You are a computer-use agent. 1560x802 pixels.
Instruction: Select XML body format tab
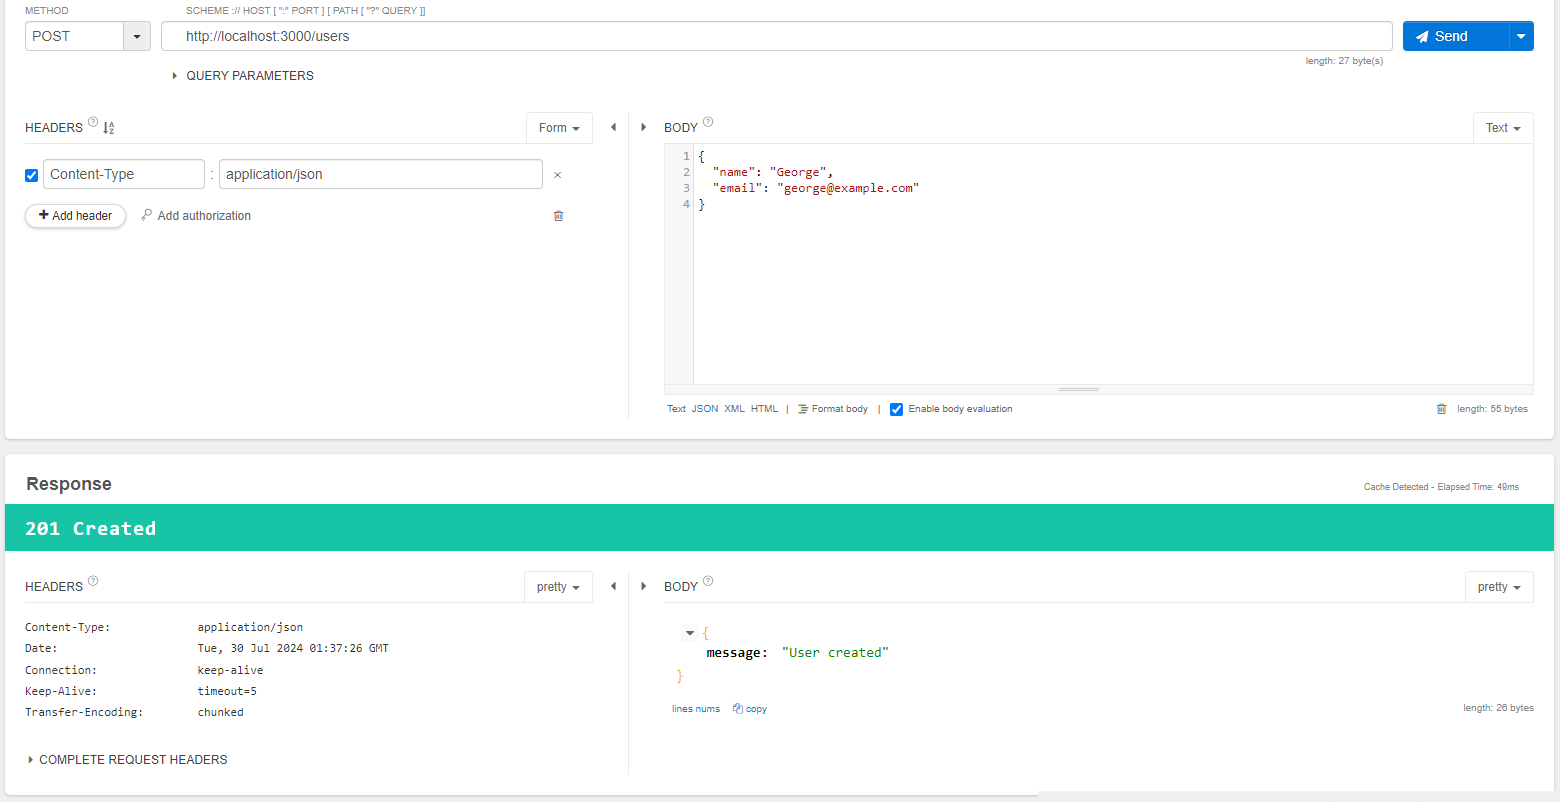(734, 409)
